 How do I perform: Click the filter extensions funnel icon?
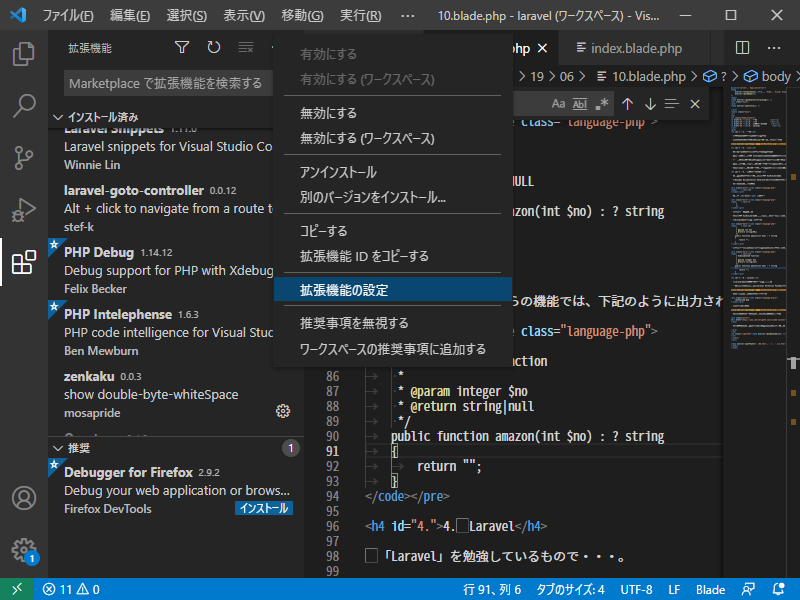pyautogui.click(x=182, y=47)
